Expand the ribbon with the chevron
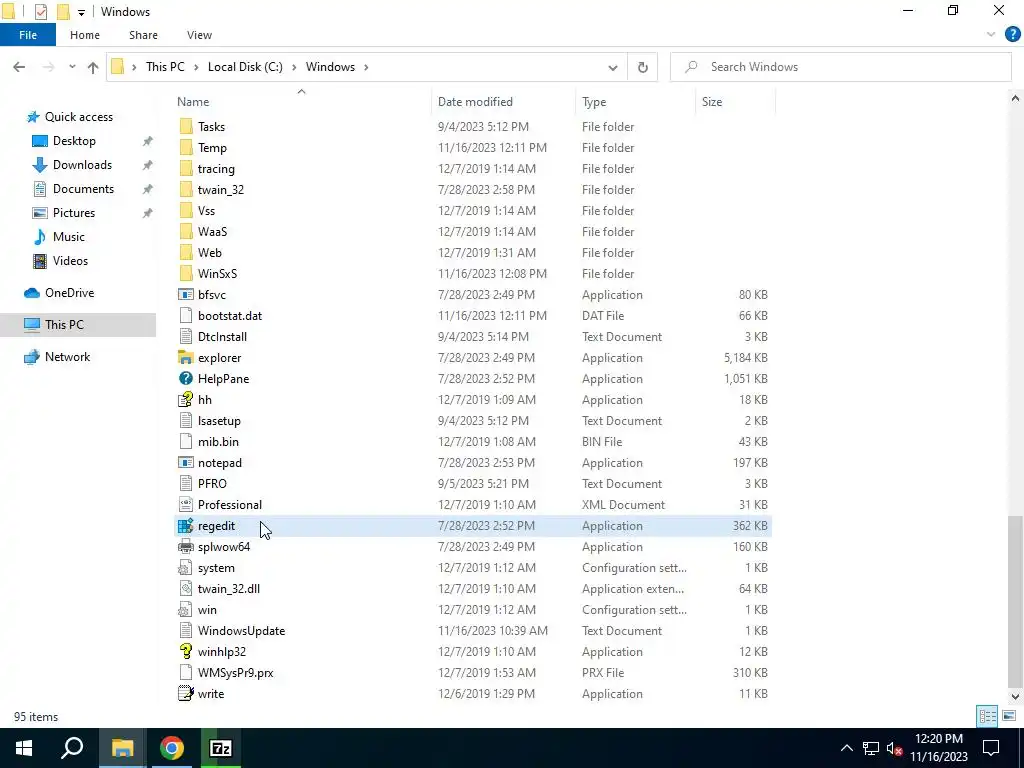 coord(991,35)
